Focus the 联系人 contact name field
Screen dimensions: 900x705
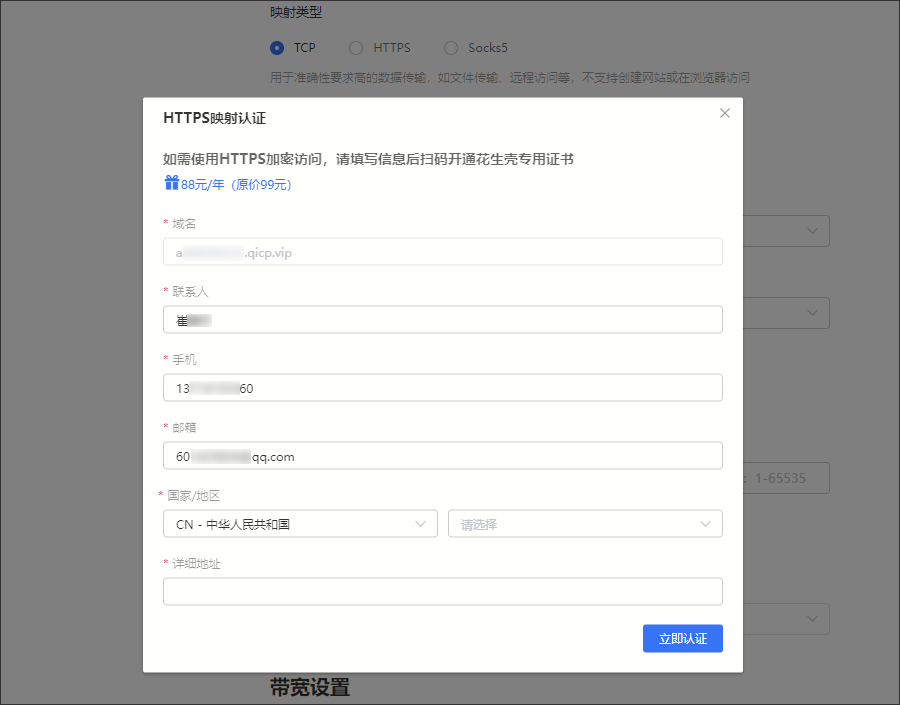pyautogui.click(x=443, y=320)
